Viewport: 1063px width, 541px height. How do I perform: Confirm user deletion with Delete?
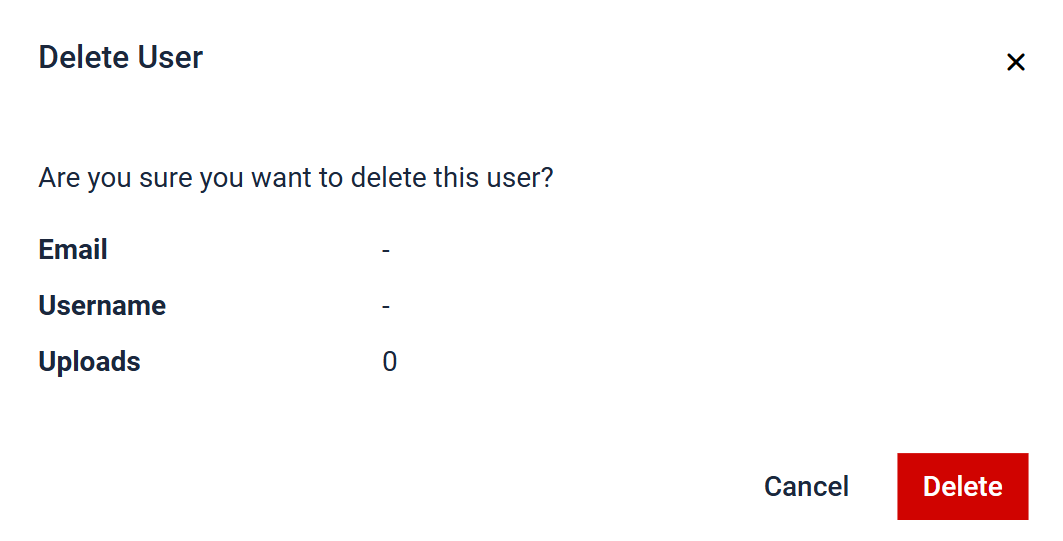click(962, 486)
